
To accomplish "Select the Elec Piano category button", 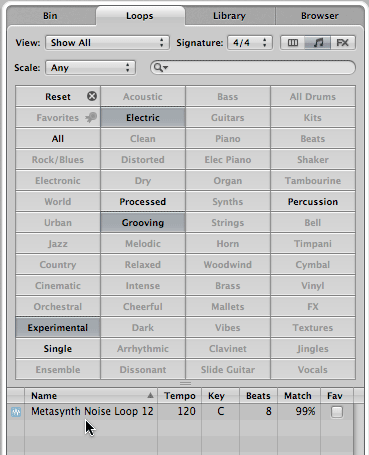I will click(228, 159).
